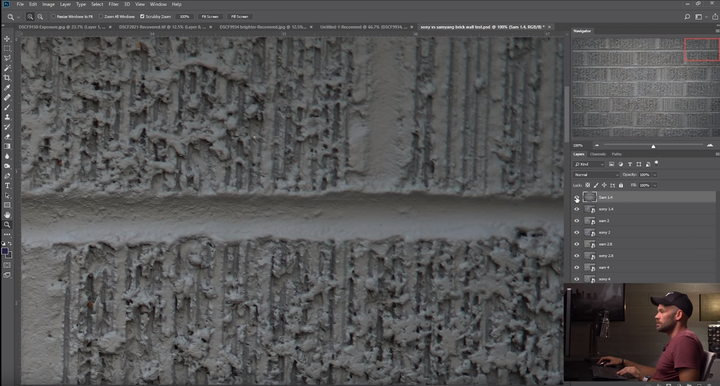Viewport: 720px width, 386px height.
Task: Select the Horizontal Type tool
Action: click(x=7, y=186)
